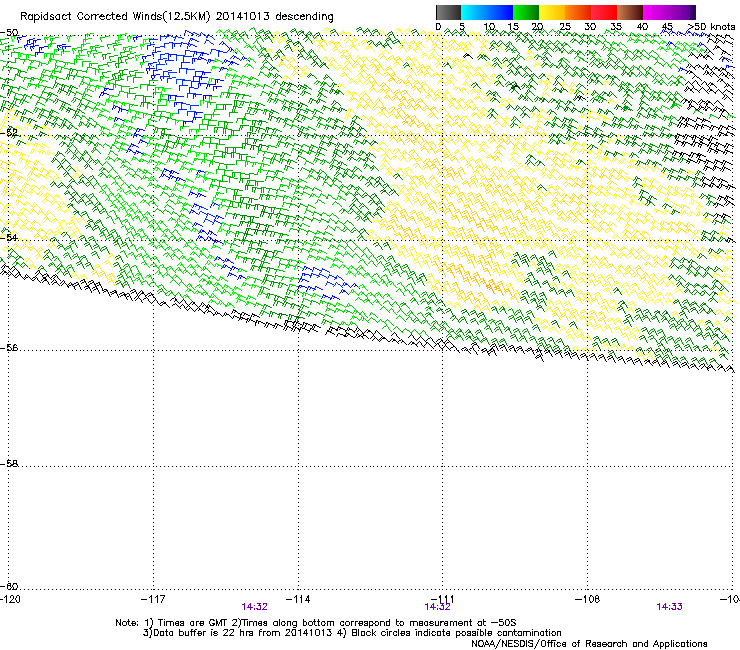740x650 pixels.
Task: Click the cyan 5-10 knots legend swatch
Action: point(474,12)
